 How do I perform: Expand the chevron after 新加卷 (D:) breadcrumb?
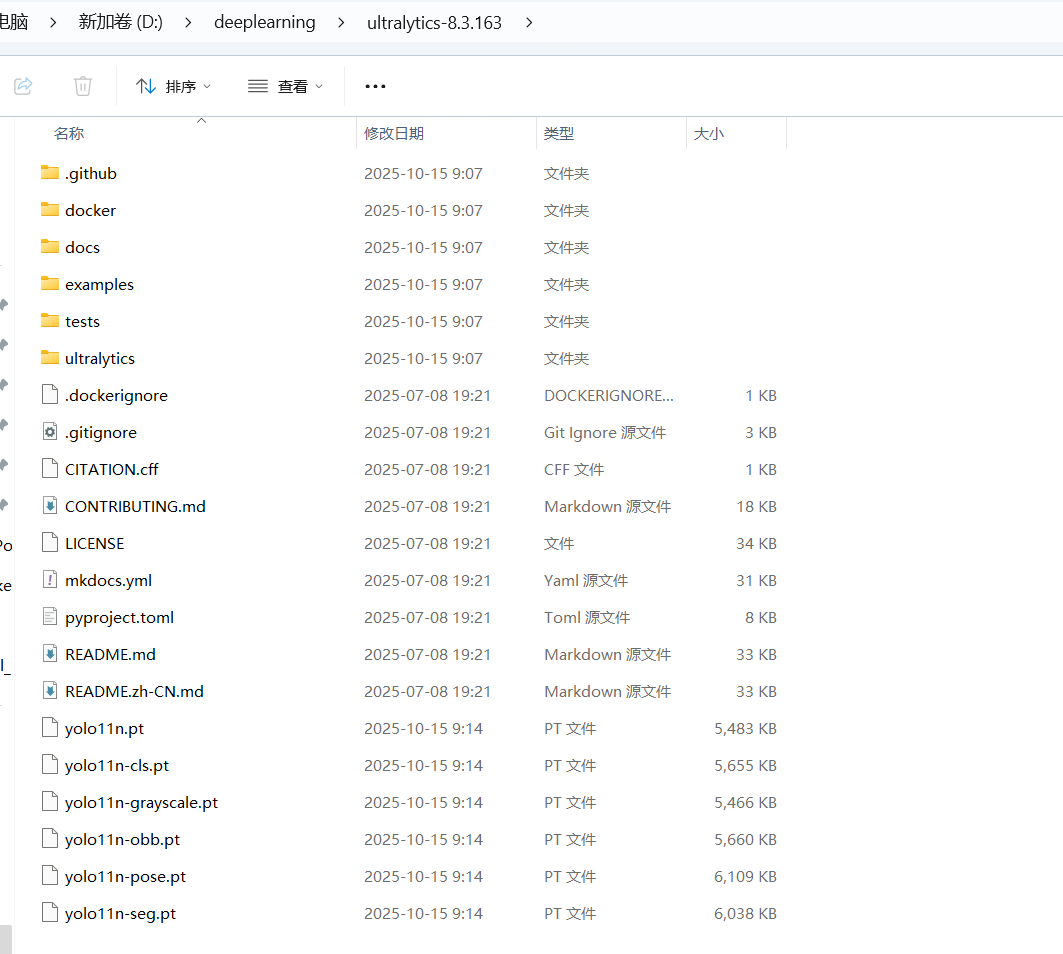[x=188, y=22]
